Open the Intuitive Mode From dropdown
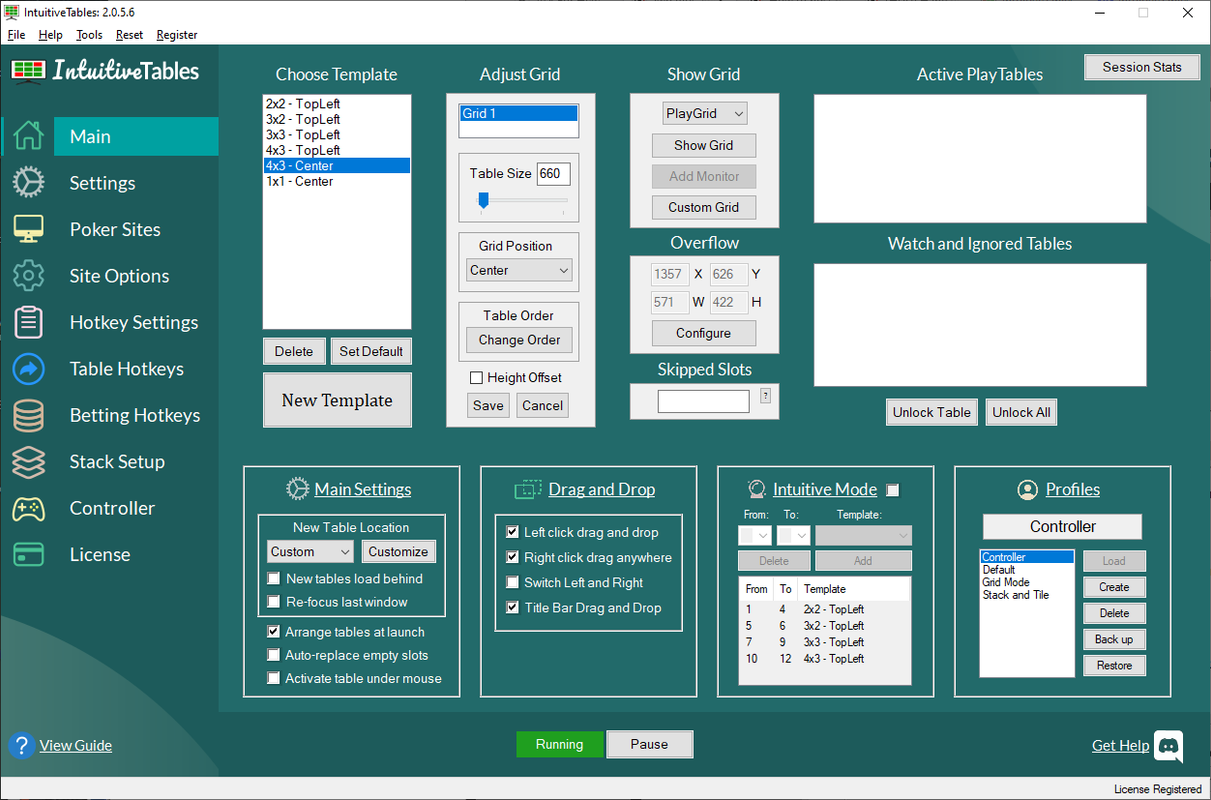This screenshot has height=800, width=1211. pyautogui.click(x=754, y=535)
